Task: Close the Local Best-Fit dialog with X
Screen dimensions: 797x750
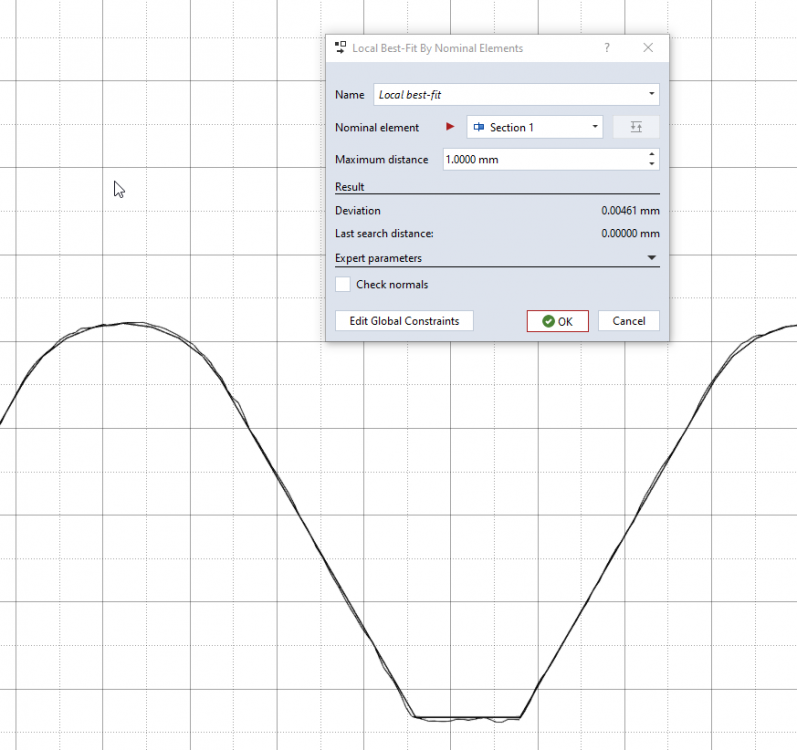Action: tap(648, 48)
